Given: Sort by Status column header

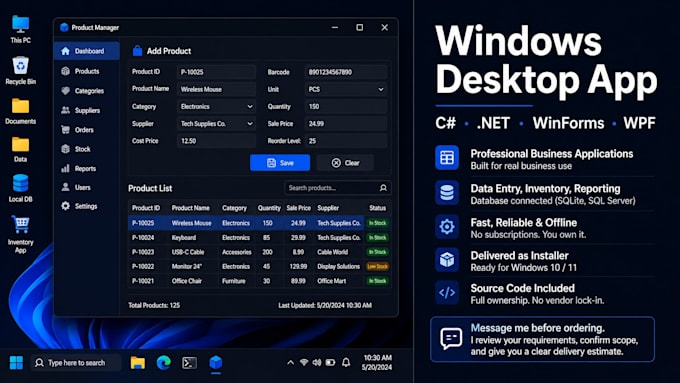Looking at the screenshot, I should [377, 208].
